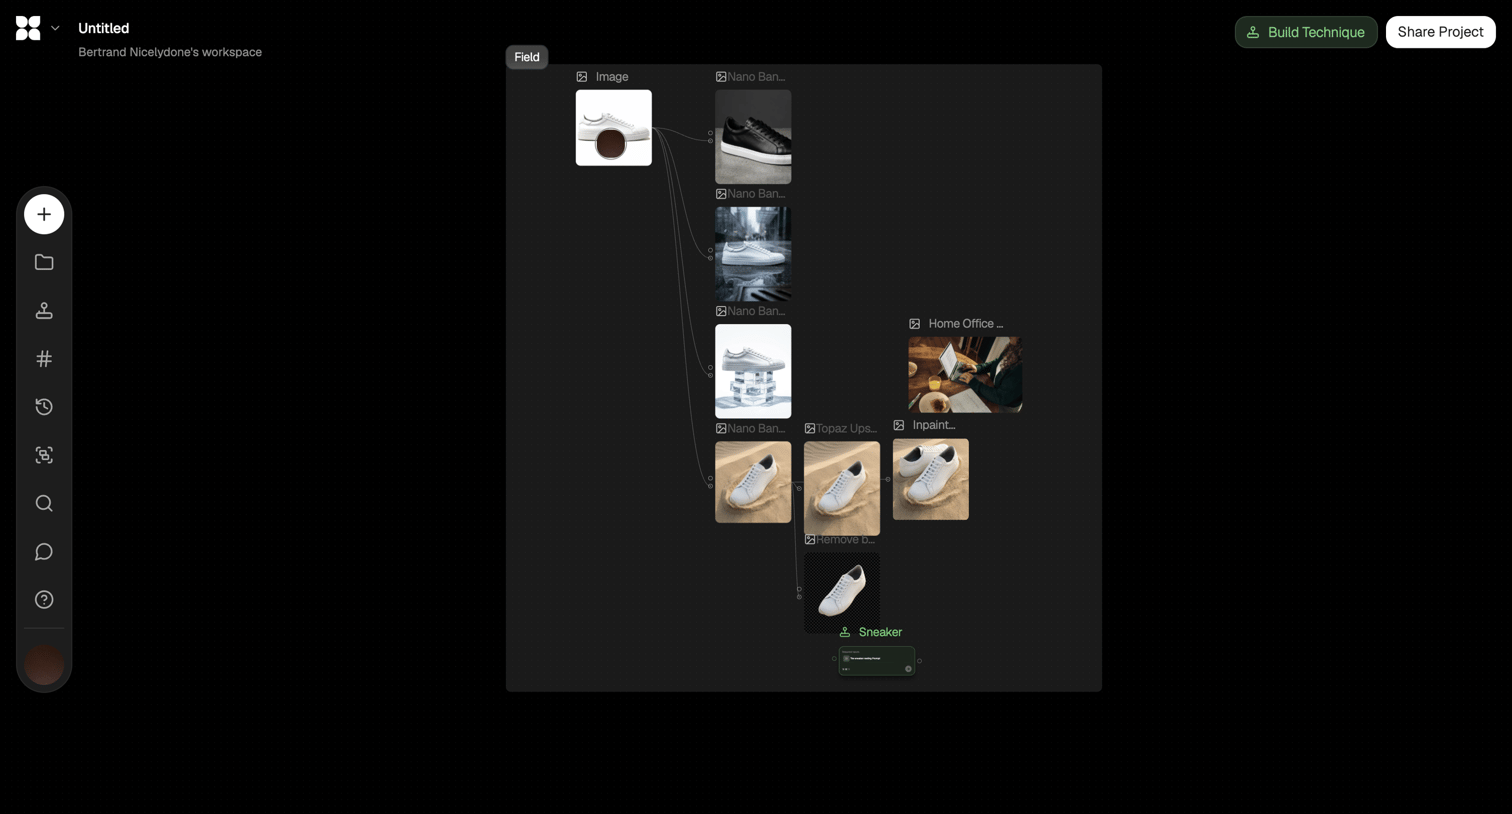Click the Untitled project title
1512x814 pixels.
104,28
